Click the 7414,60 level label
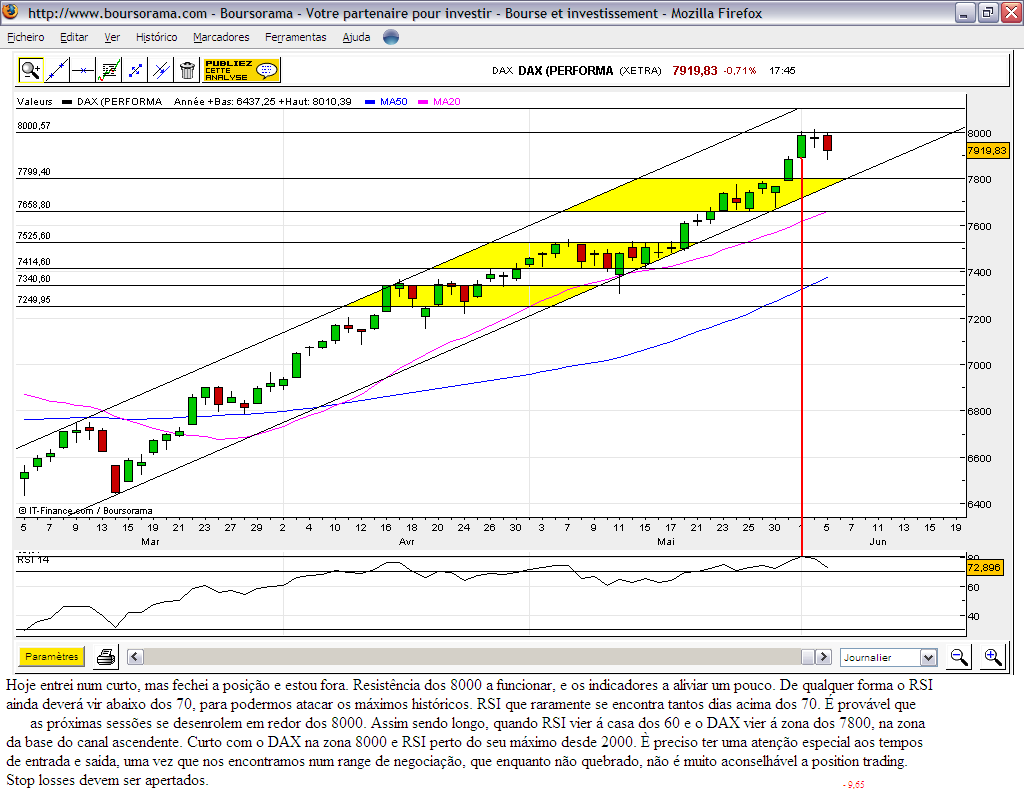The height and width of the screenshot is (800, 1024). point(34,262)
